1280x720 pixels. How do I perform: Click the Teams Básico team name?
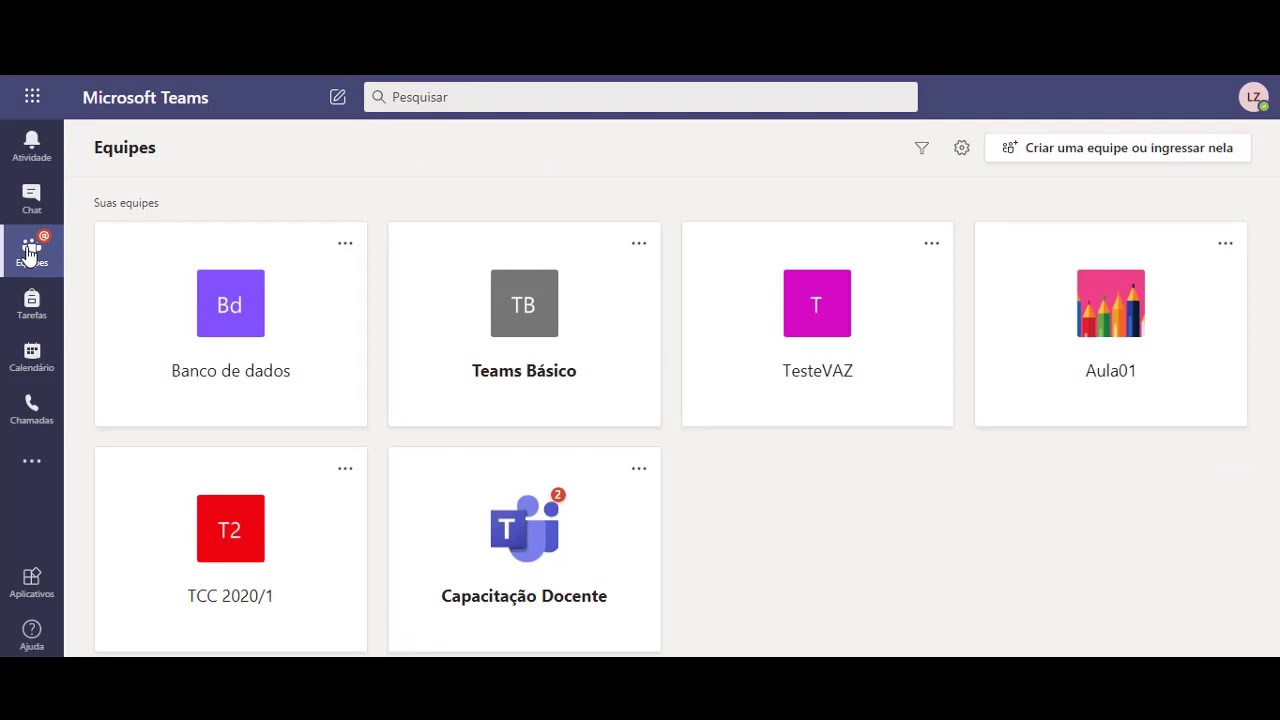point(524,370)
